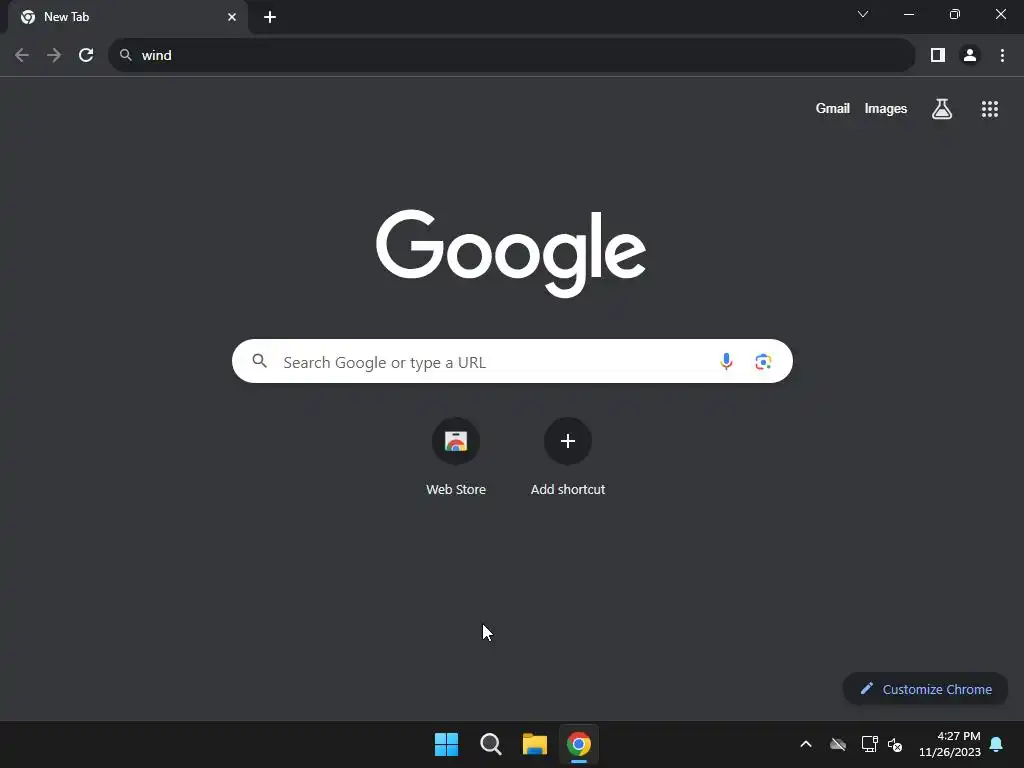Search by image with Lens icon
1024x768 pixels.
pos(763,361)
